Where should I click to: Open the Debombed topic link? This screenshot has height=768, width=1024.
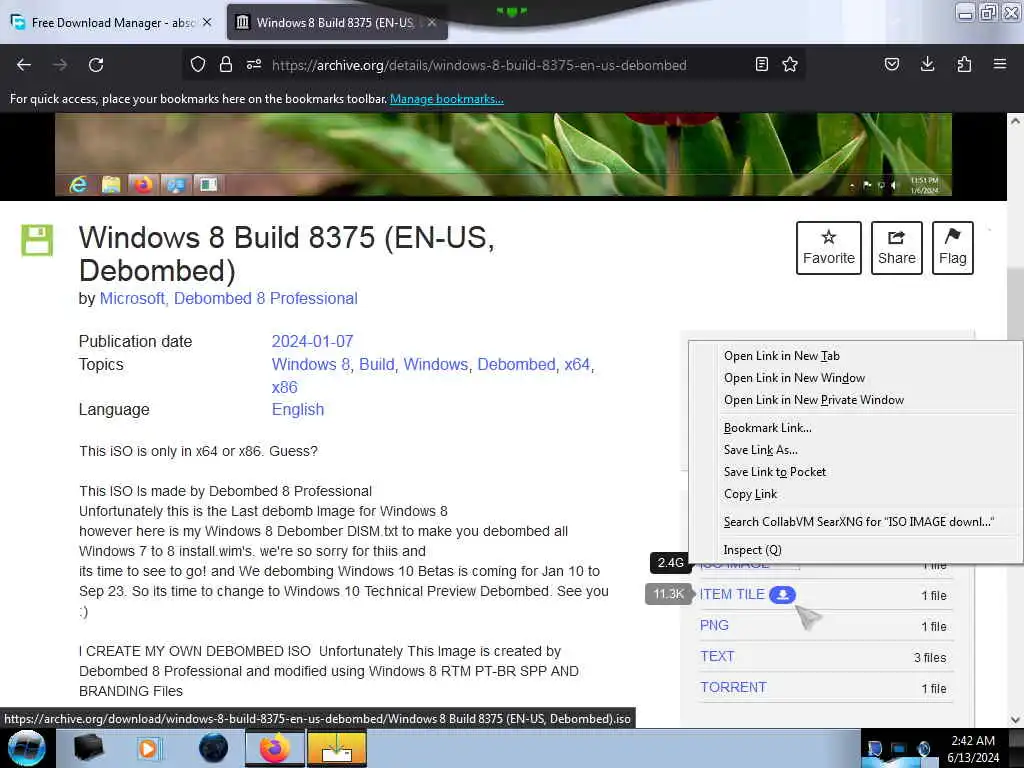coord(517,364)
